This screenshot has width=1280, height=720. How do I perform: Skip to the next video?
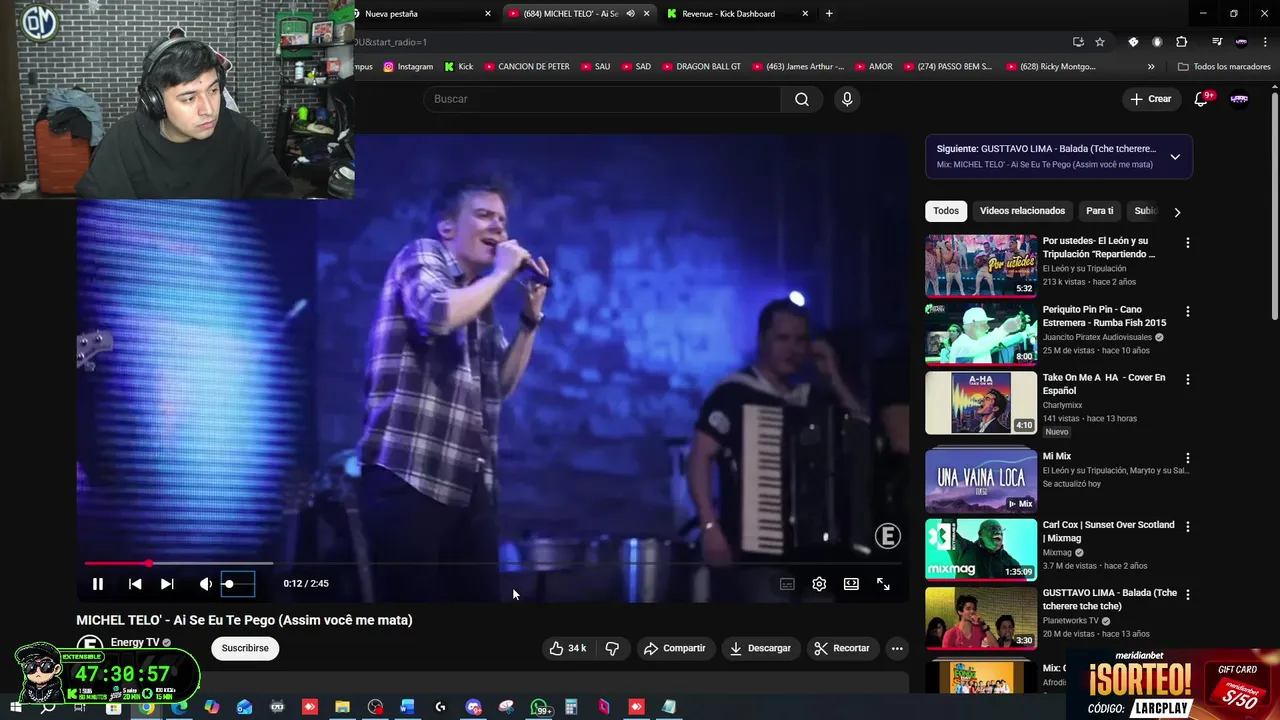click(x=167, y=584)
